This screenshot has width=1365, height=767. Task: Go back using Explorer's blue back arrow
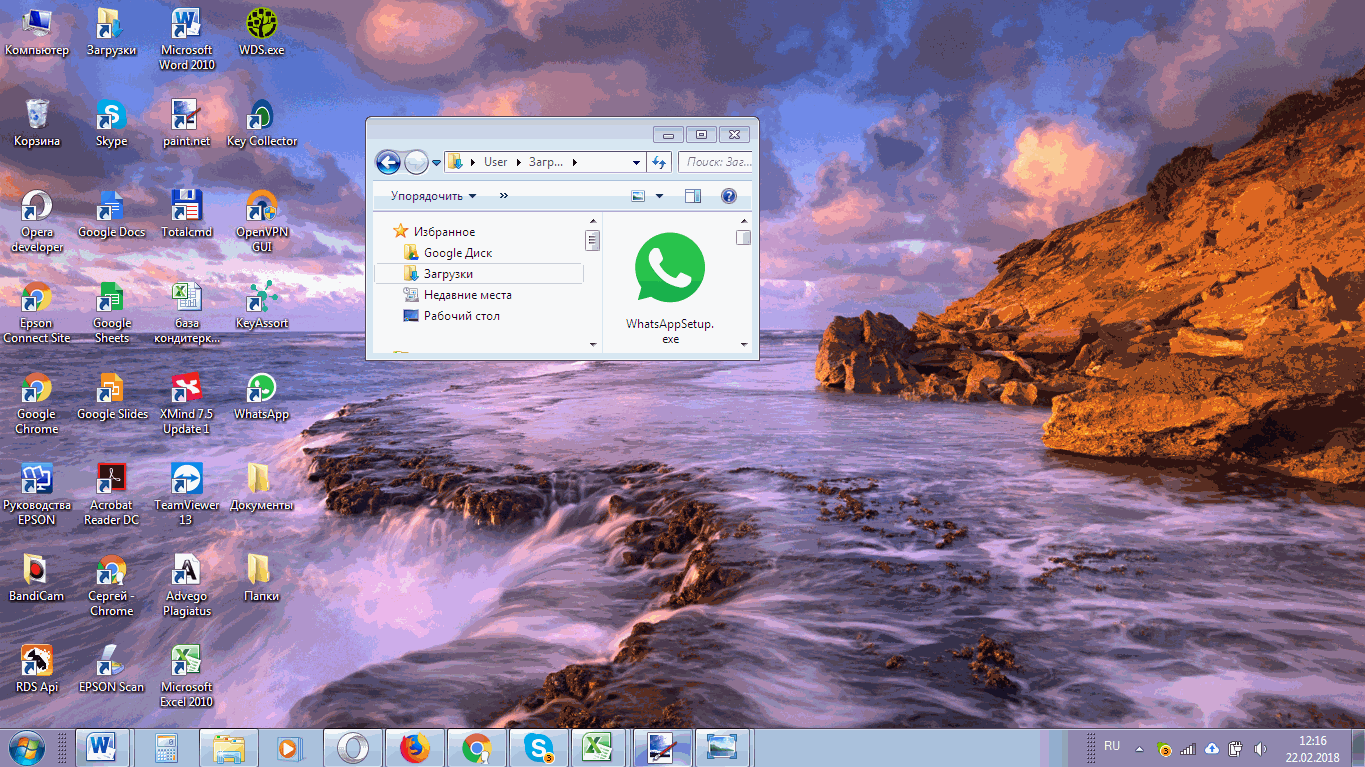[388, 162]
